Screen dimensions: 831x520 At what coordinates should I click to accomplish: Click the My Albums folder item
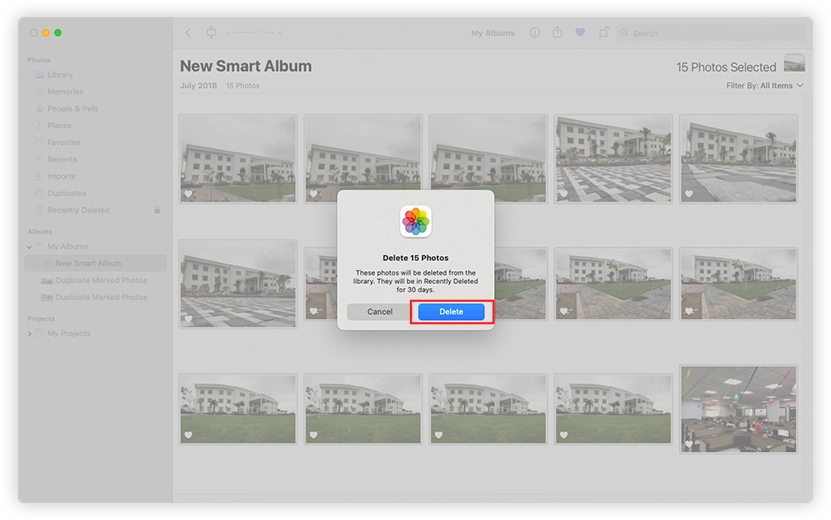[61, 247]
